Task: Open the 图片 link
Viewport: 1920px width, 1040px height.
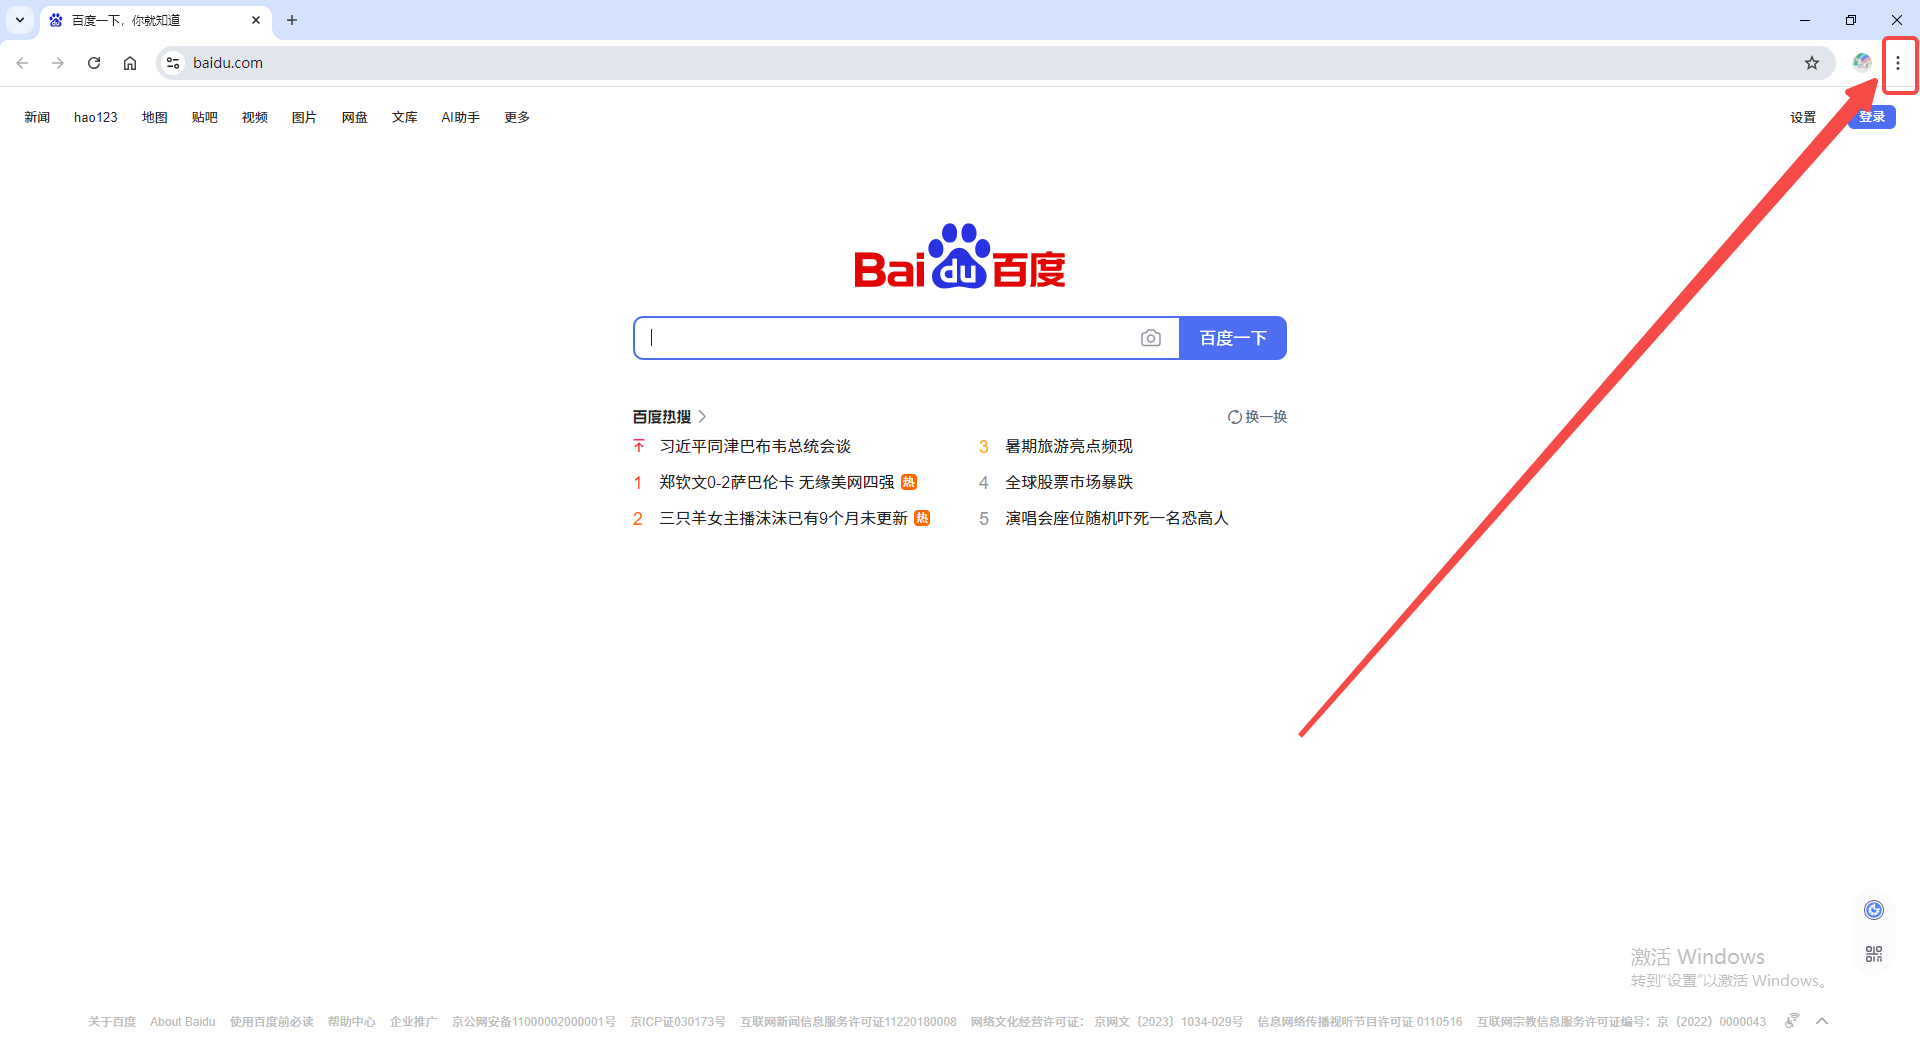Action: pos(304,117)
